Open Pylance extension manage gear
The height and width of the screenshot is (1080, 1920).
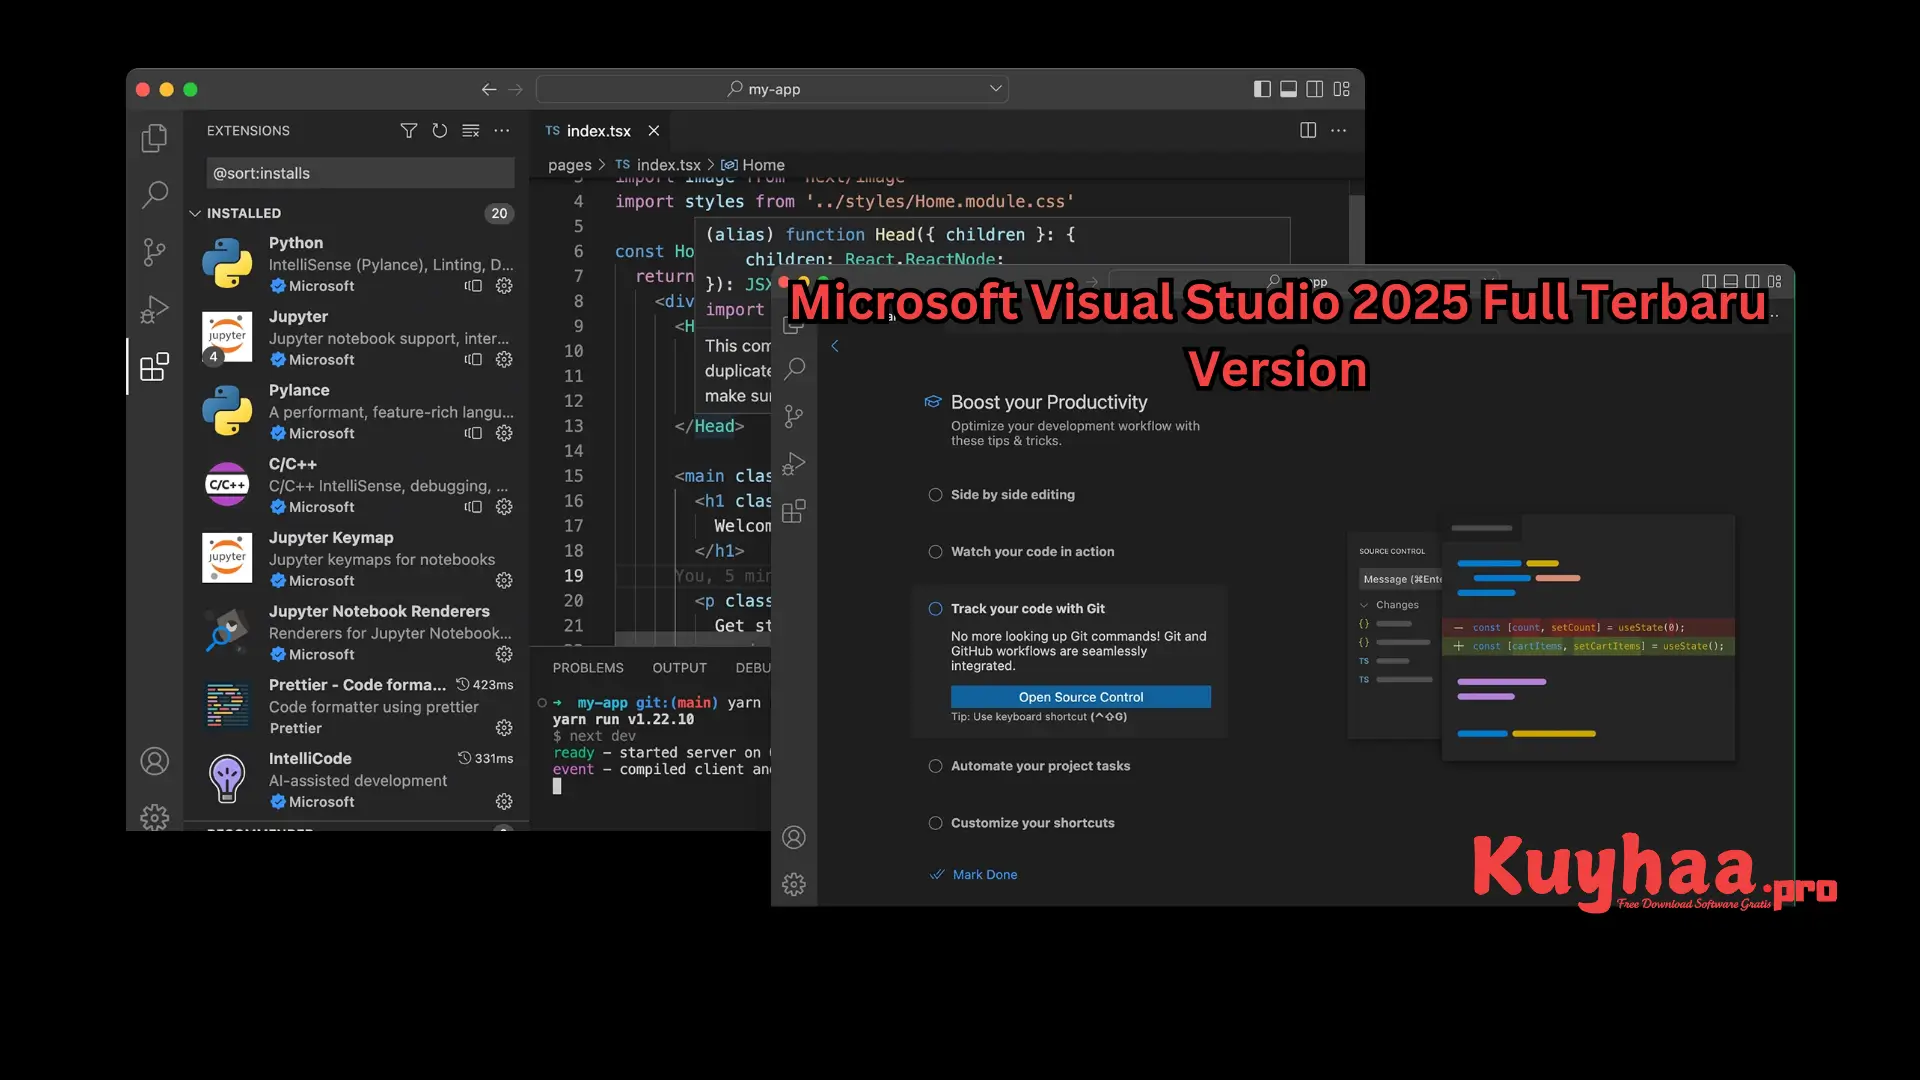coord(504,433)
